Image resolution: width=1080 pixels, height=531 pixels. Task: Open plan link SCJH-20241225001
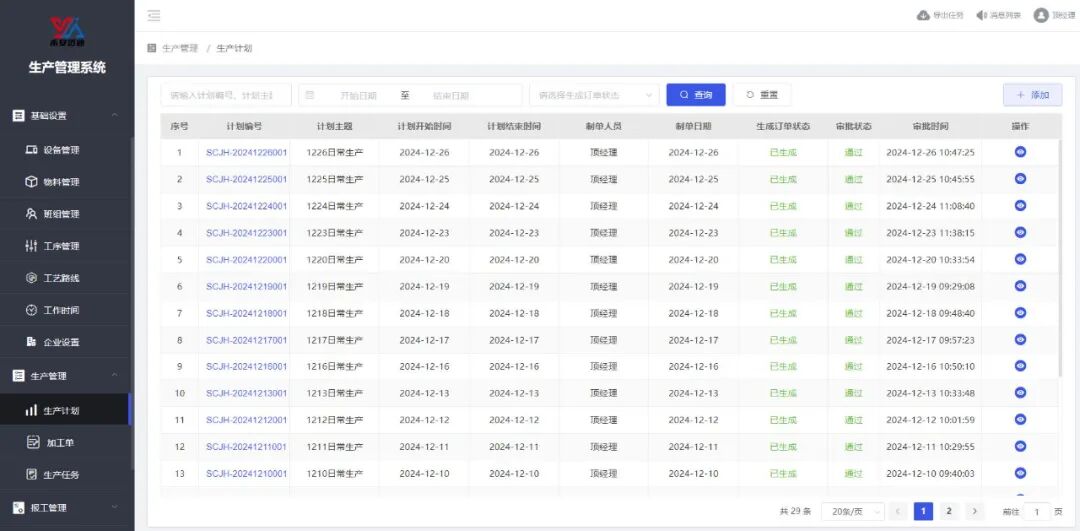(247, 179)
